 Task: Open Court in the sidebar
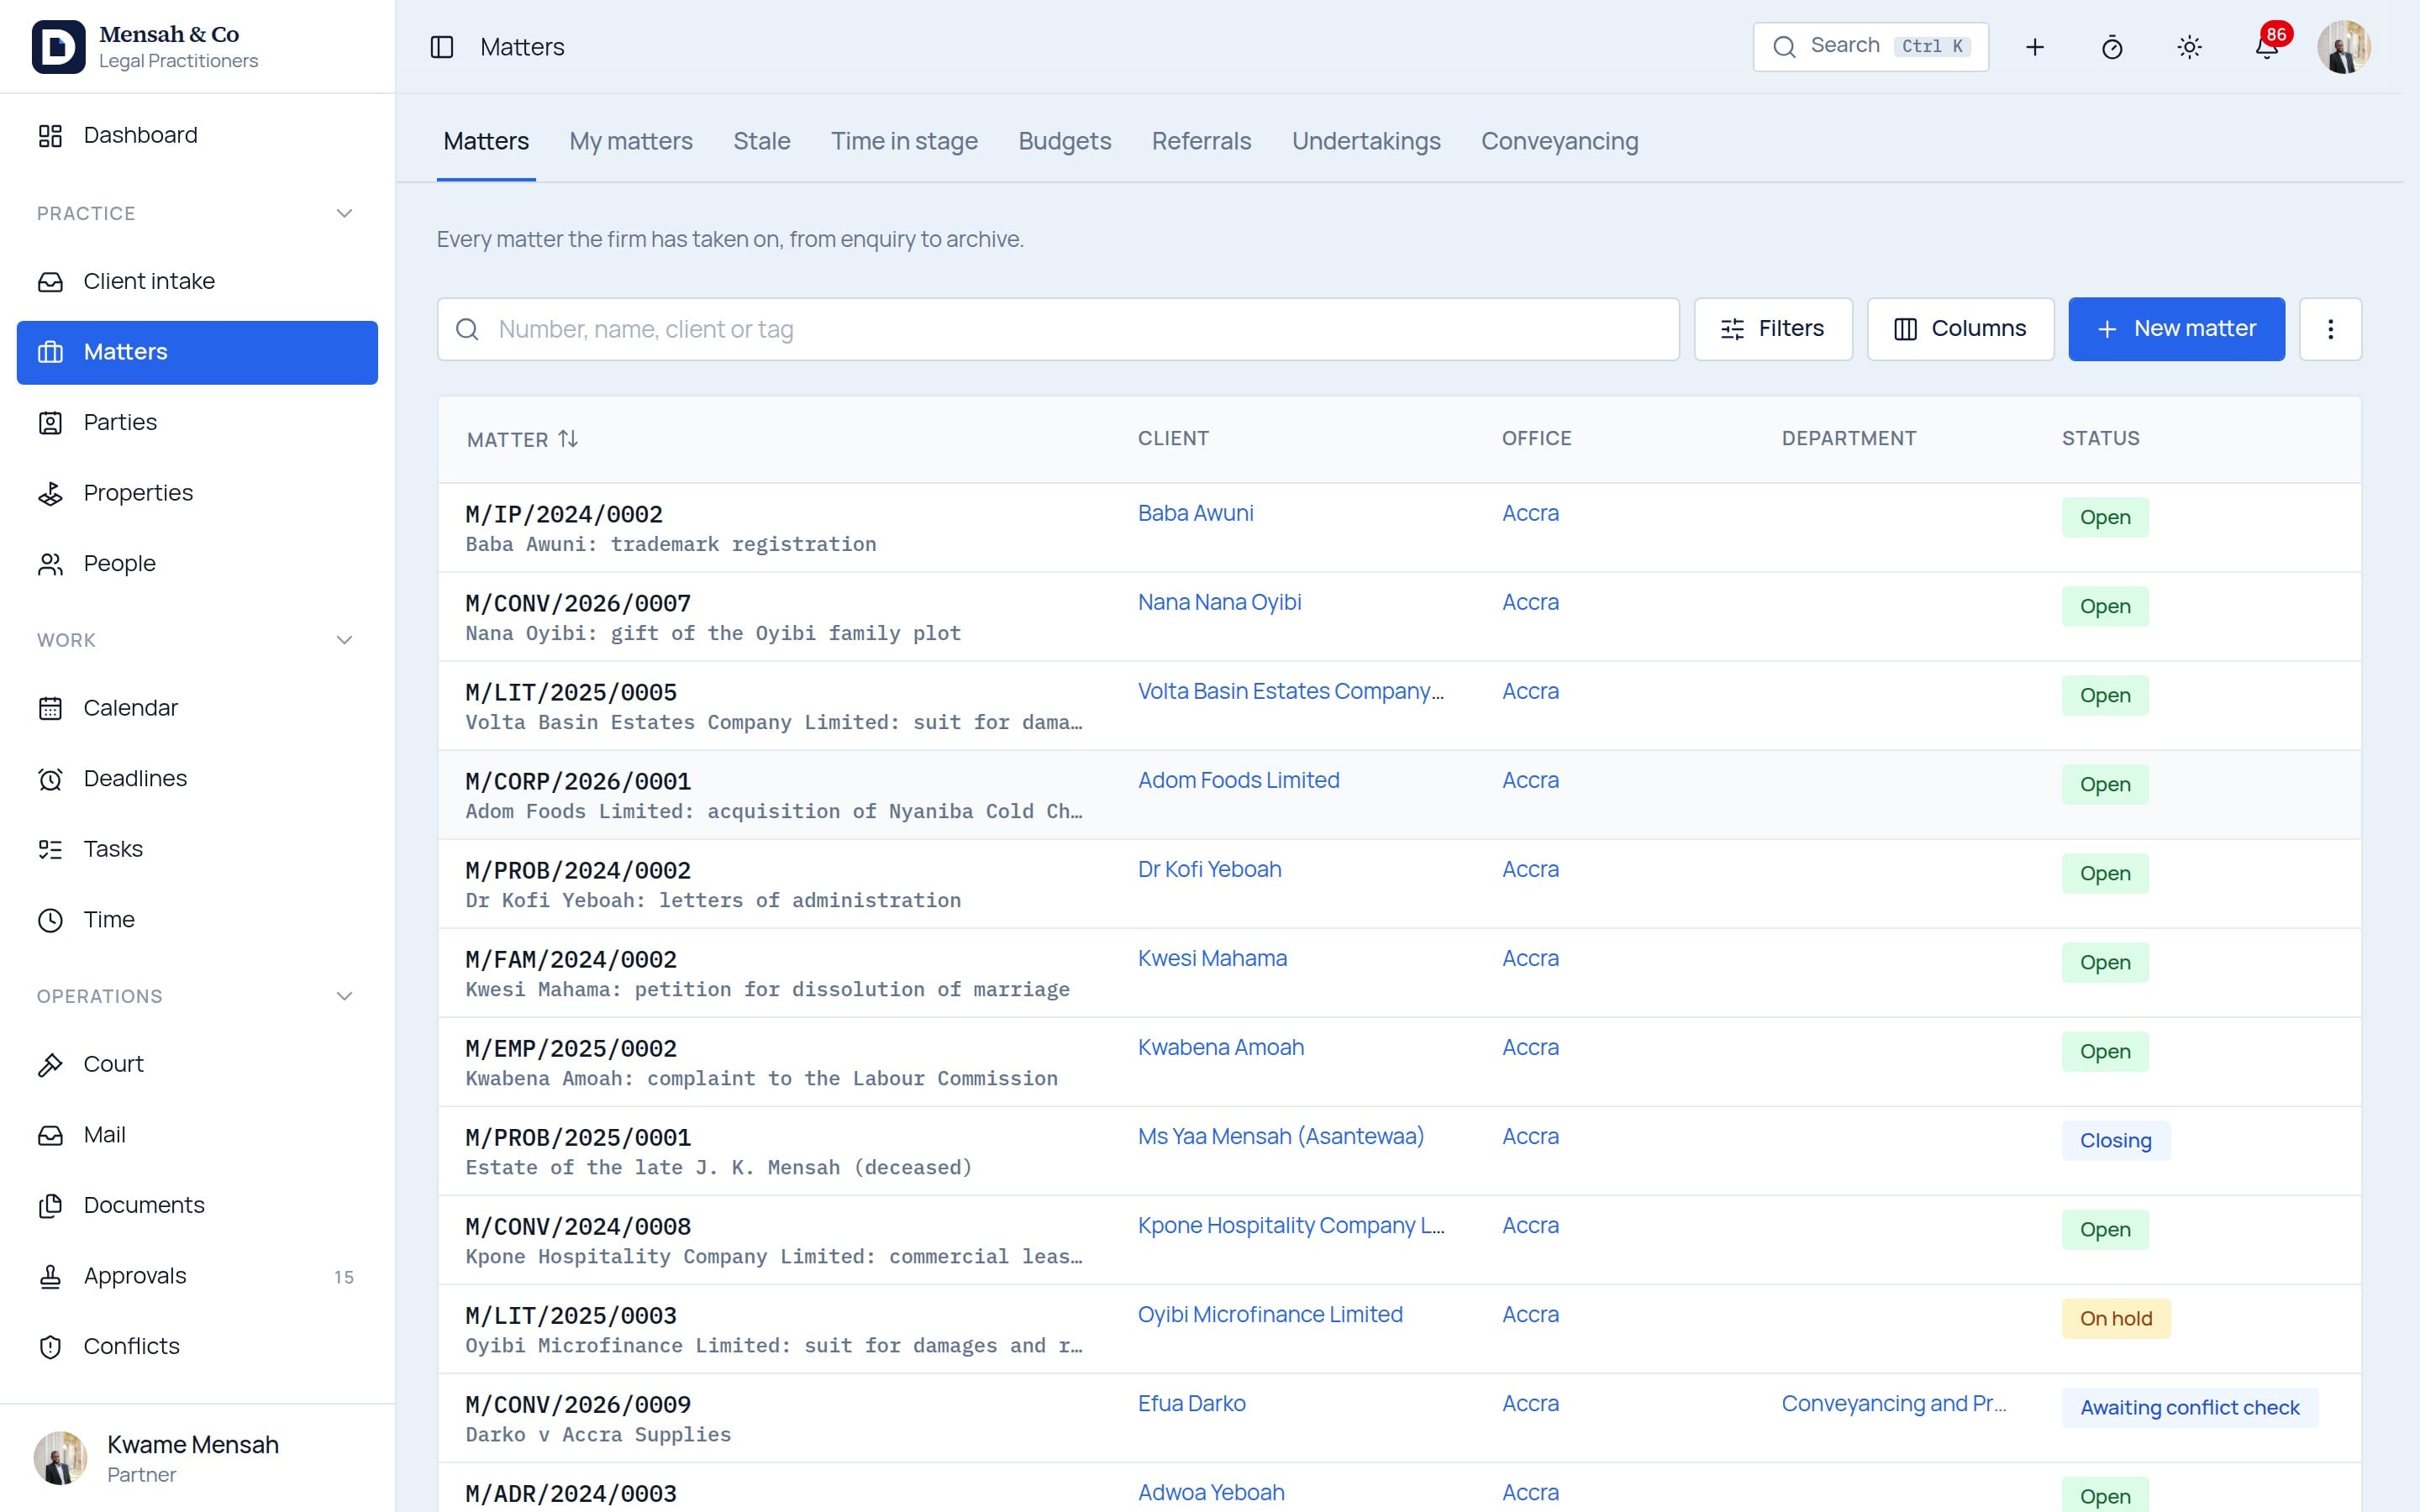(197, 1064)
